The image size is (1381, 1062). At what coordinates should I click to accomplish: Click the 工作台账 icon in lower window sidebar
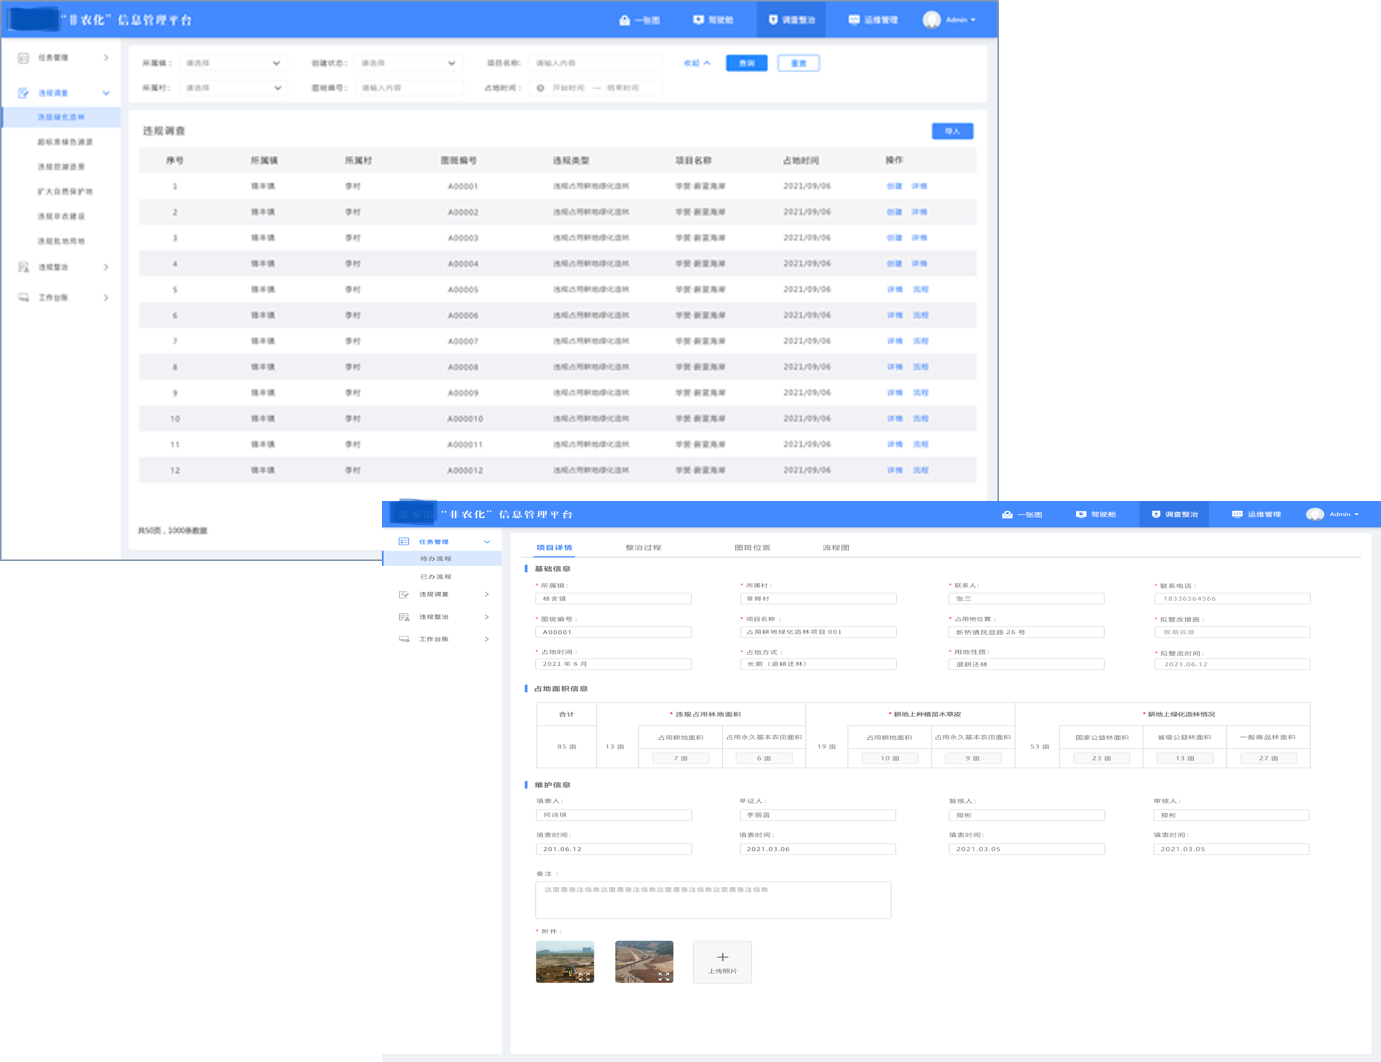(404, 639)
